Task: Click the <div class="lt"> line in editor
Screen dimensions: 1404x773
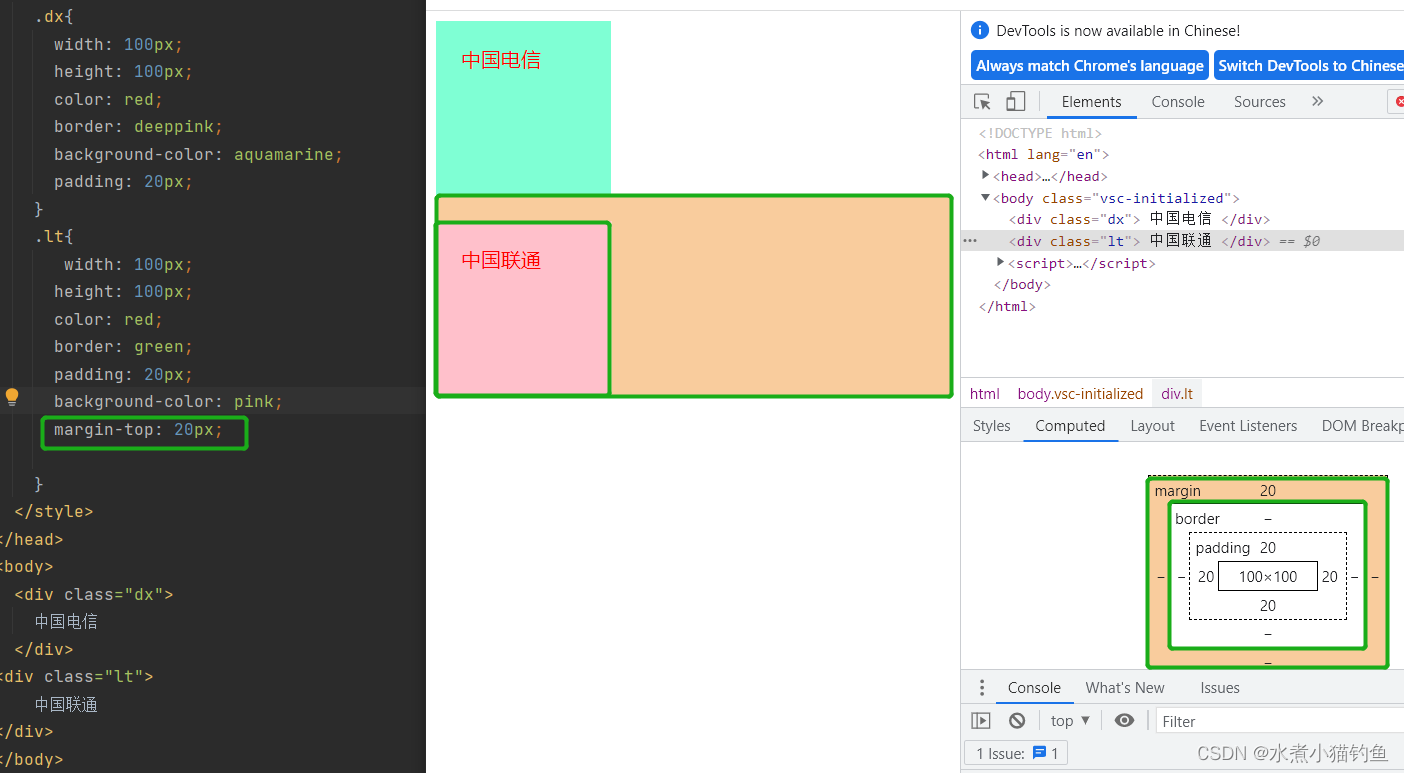Action: (x=77, y=677)
